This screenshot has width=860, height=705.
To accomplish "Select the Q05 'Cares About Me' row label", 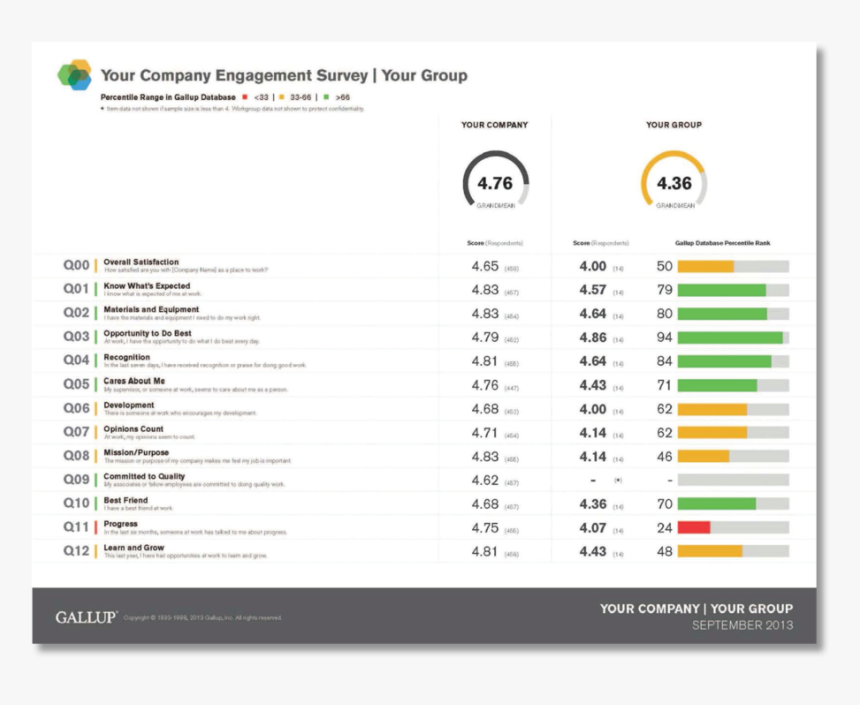I will click(x=134, y=381).
